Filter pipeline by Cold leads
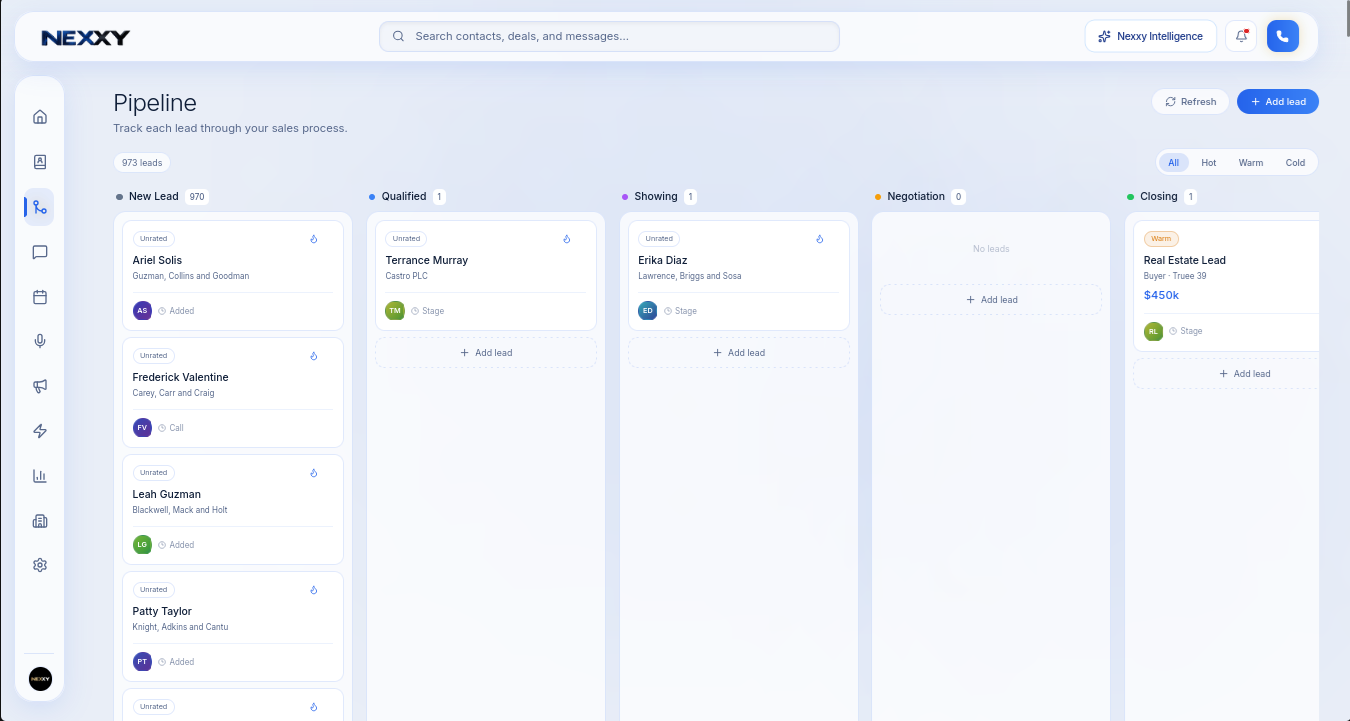The height and width of the screenshot is (721, 1350). coord(1295,163)
